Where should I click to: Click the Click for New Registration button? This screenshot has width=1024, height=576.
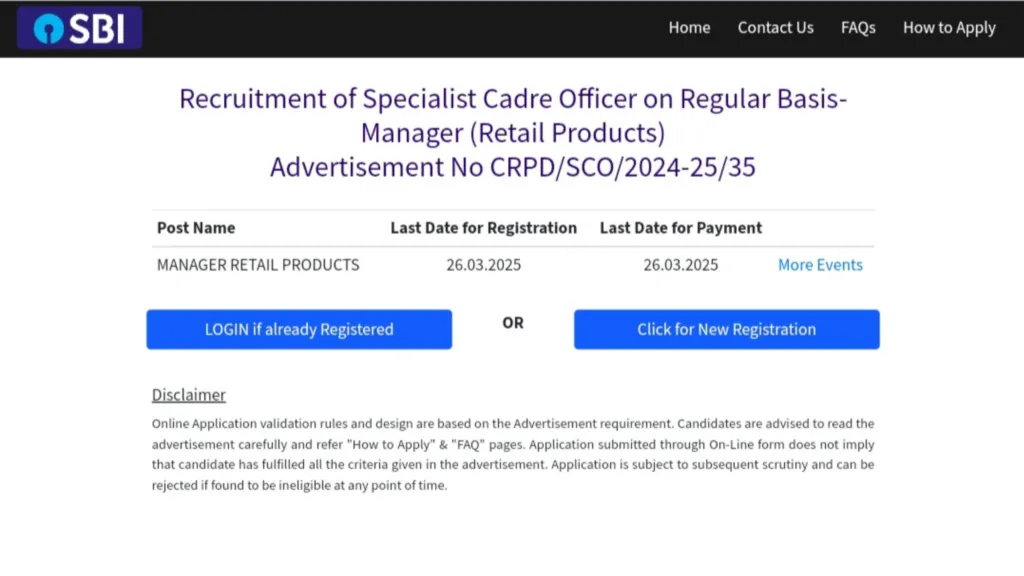[x=726, y=329]
